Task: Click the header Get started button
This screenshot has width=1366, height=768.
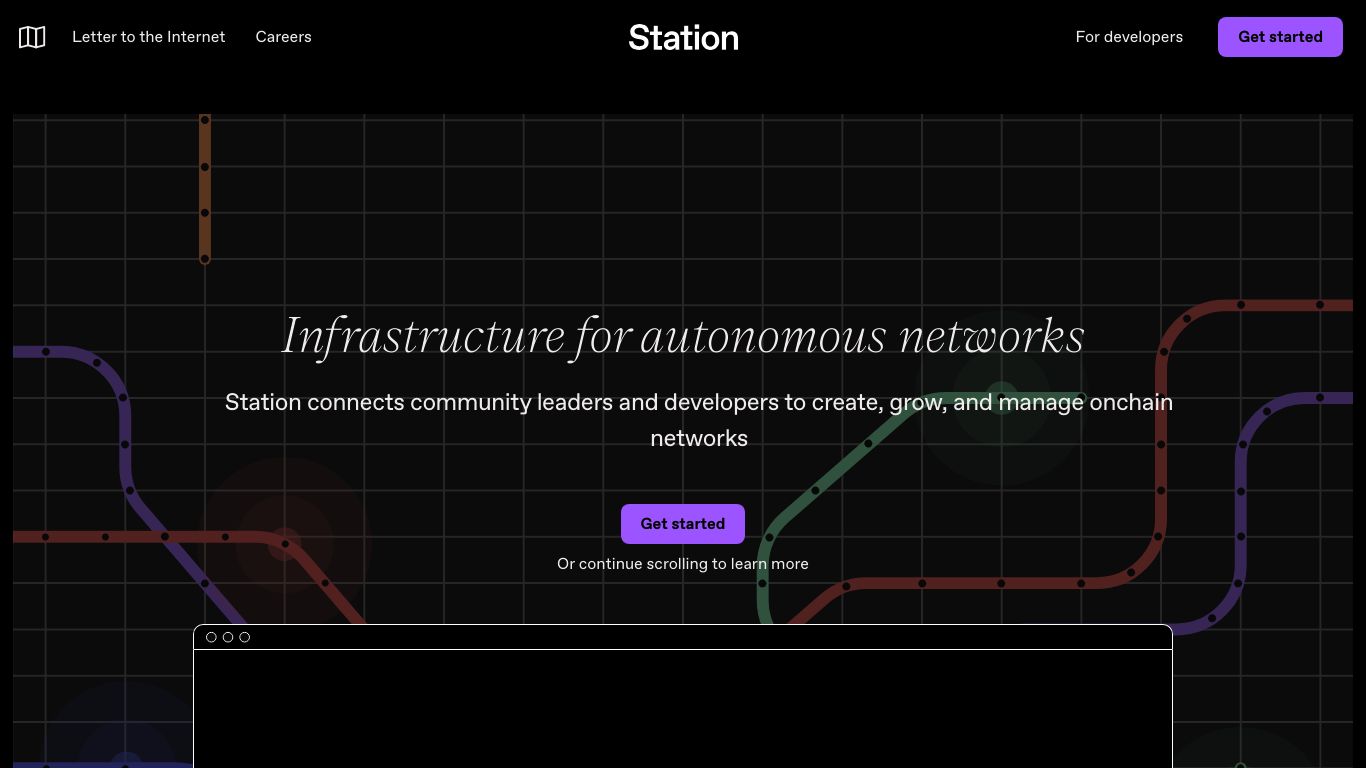Action: coord(1280,37)
